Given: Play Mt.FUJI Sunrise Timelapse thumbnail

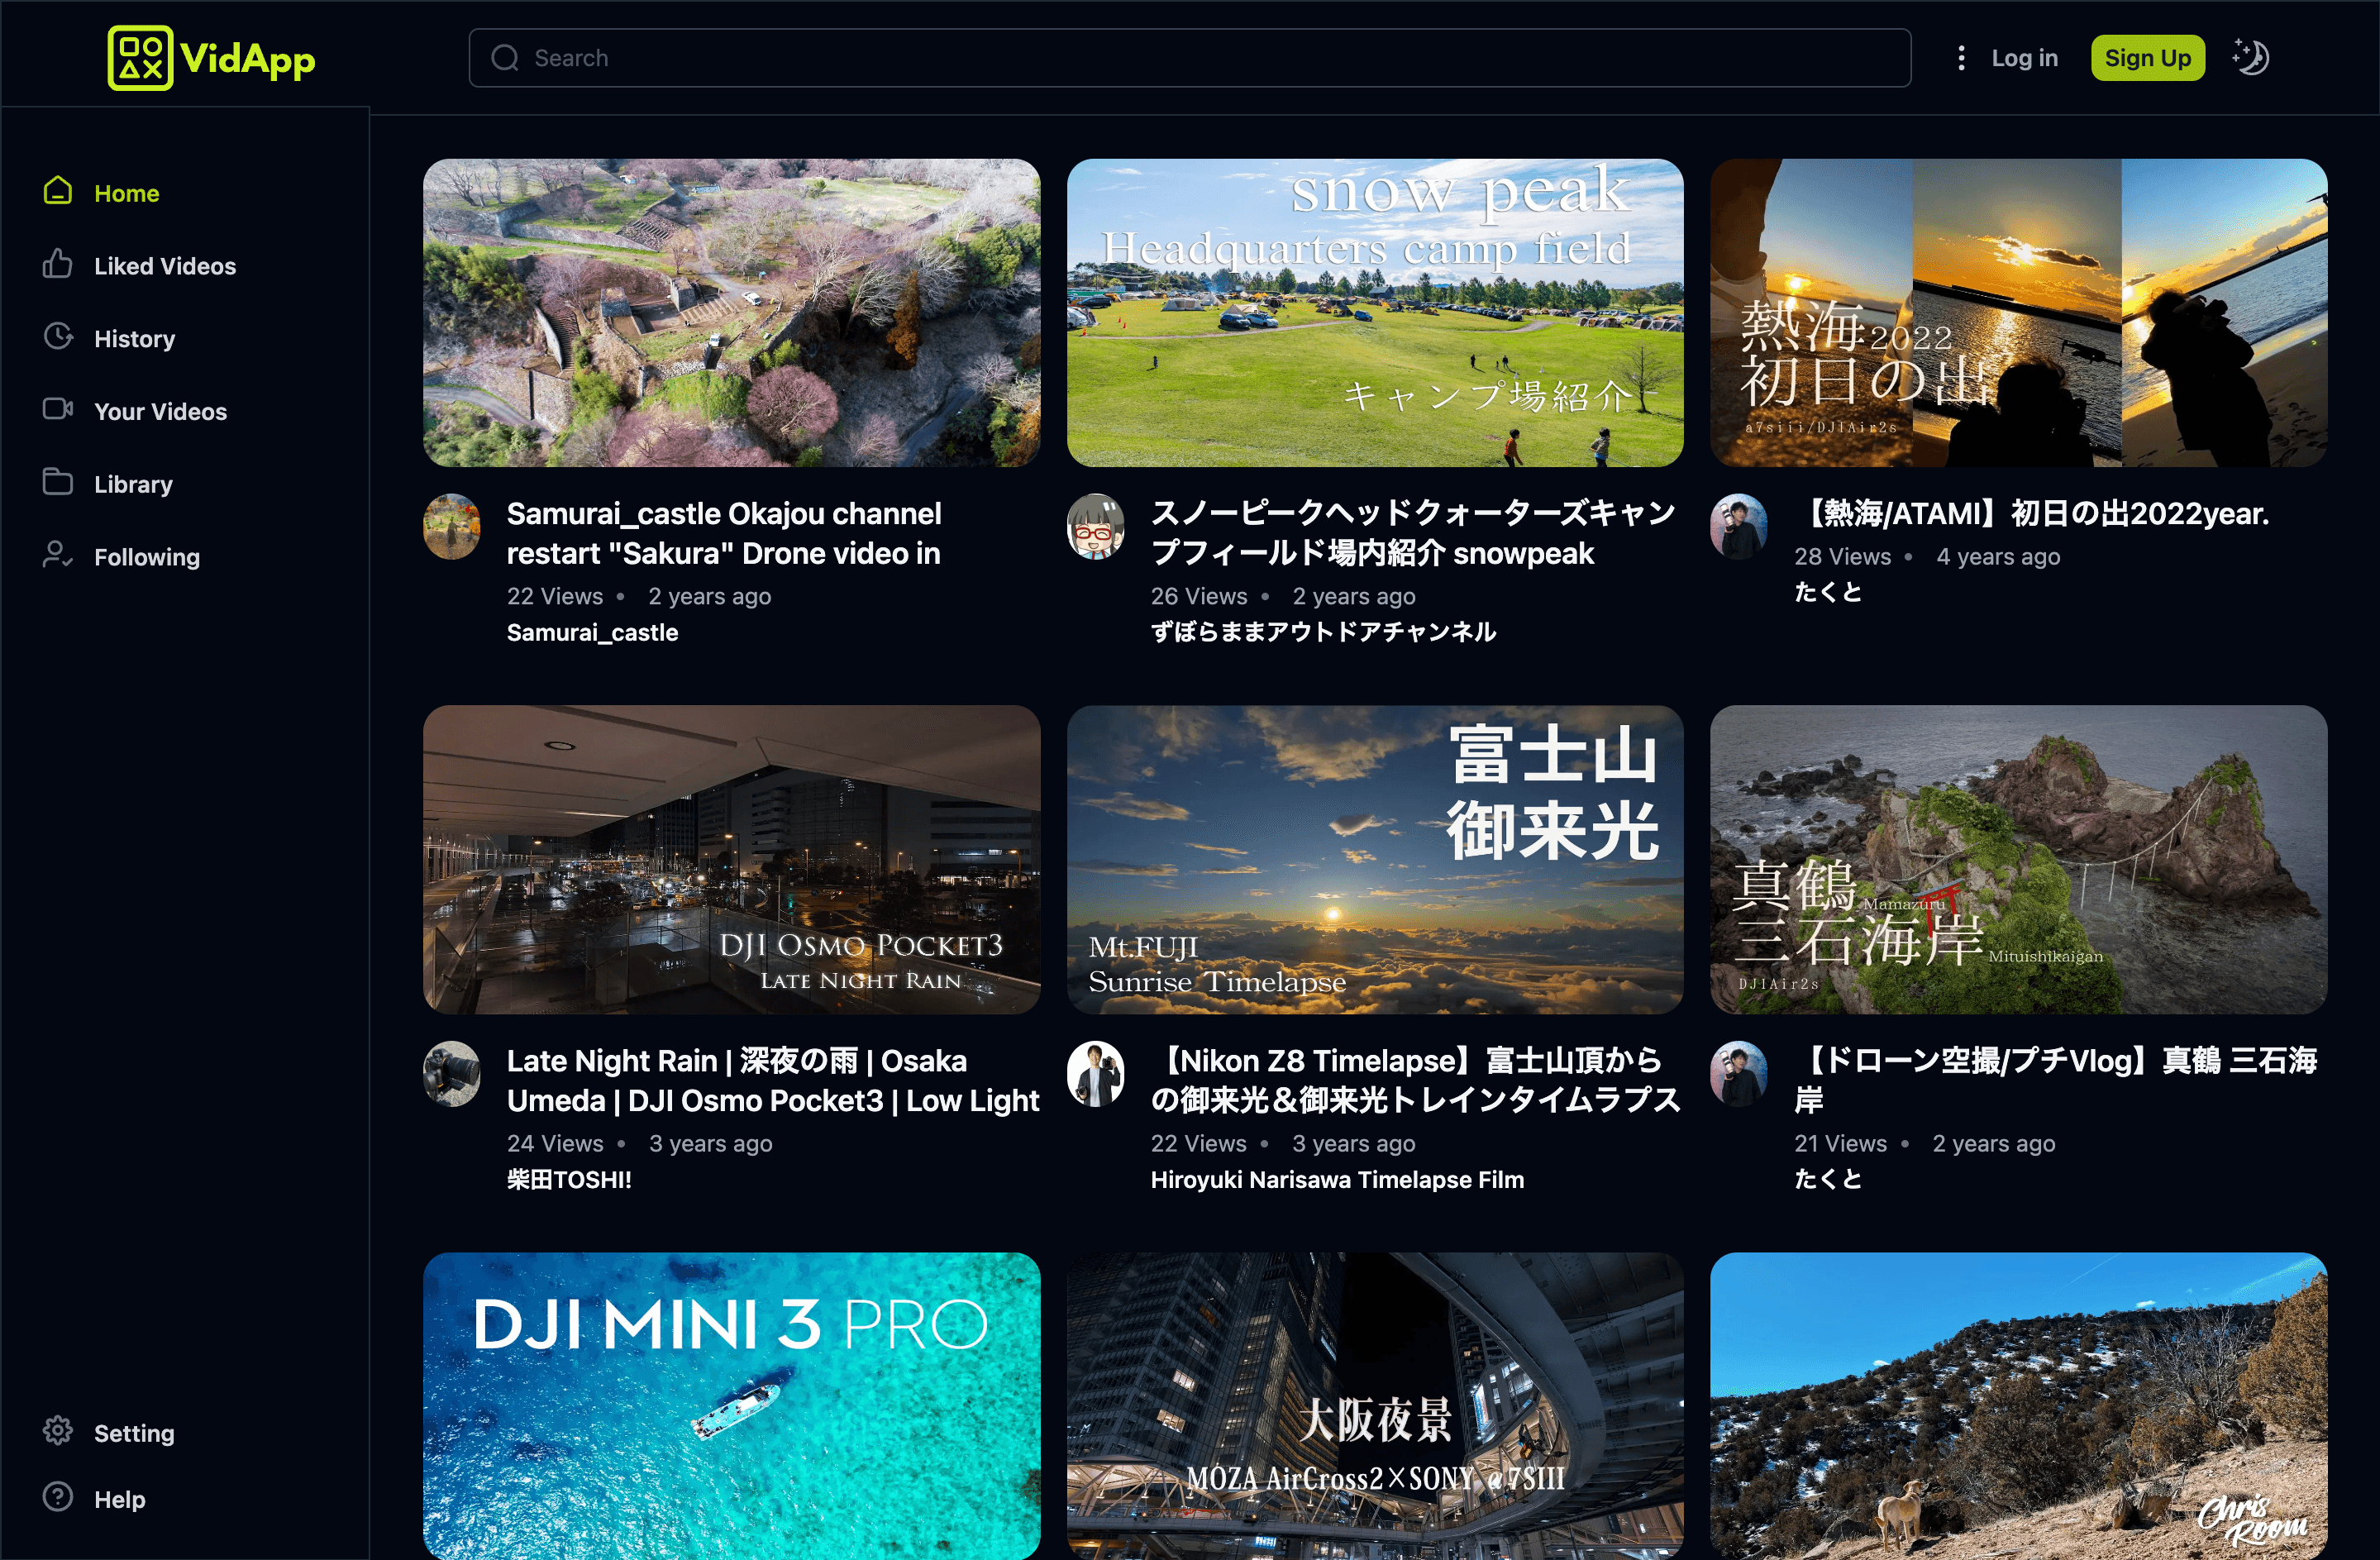Looking at the screenshot, I should point(1374,859).
